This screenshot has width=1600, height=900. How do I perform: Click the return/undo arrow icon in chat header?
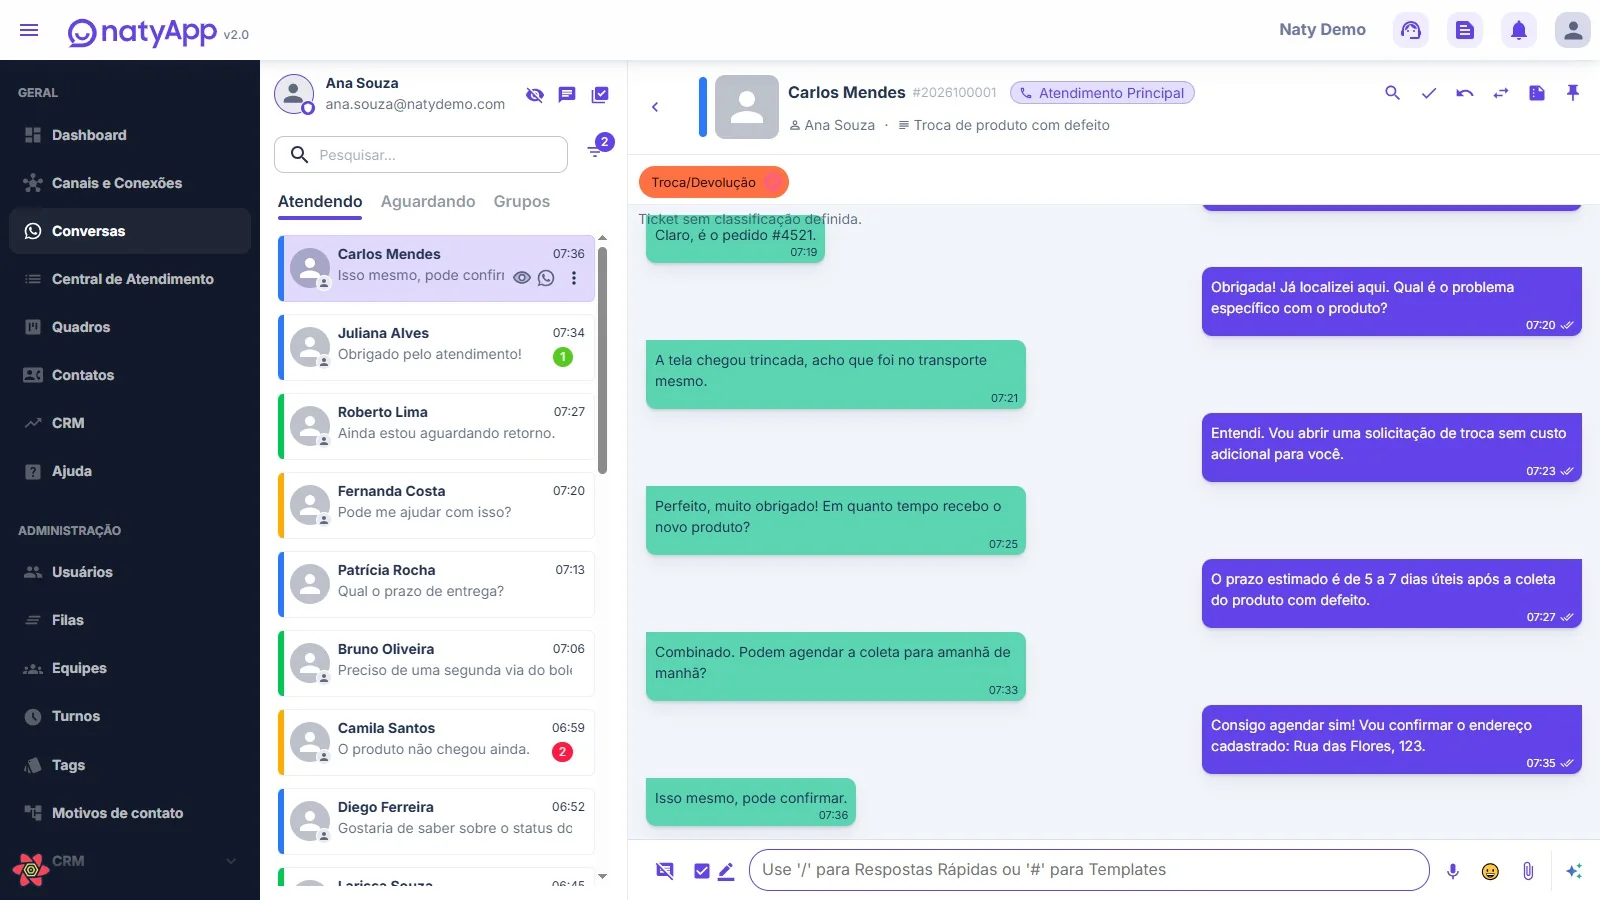coord(1465,93)
